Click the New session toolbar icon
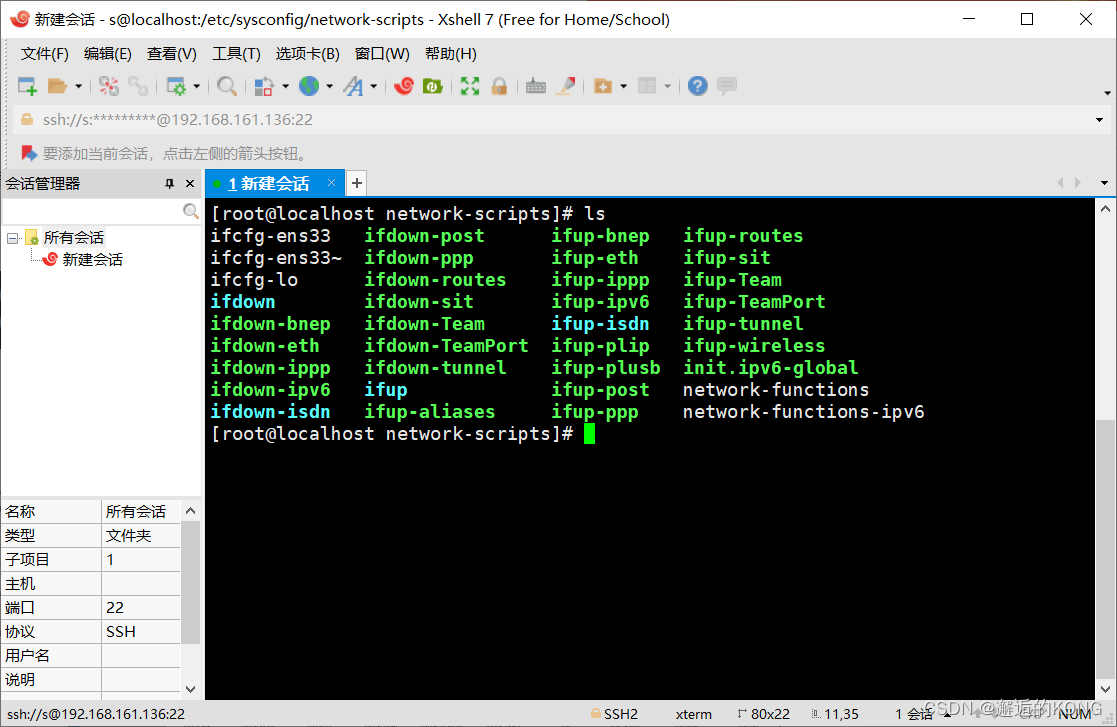1117x727 pixels. [x=27, y=86]
